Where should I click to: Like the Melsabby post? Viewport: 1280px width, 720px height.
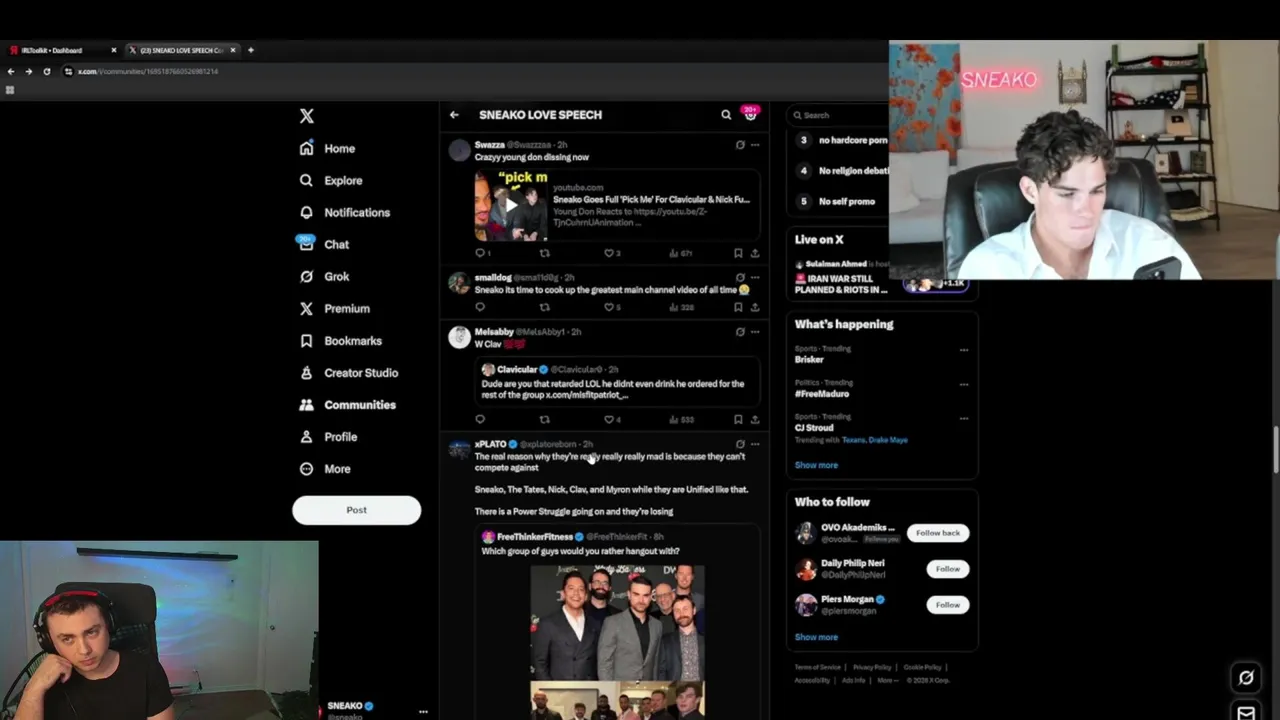pos(608,419)
